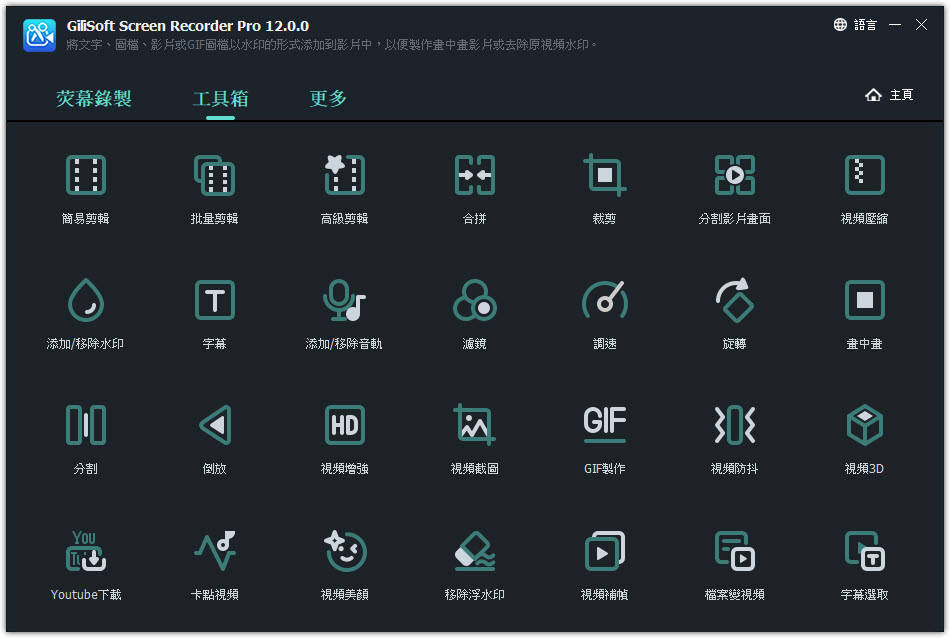The image size is (950, 638).
Task: Select the 裁剪 crop tool
Action: [604, 176]
